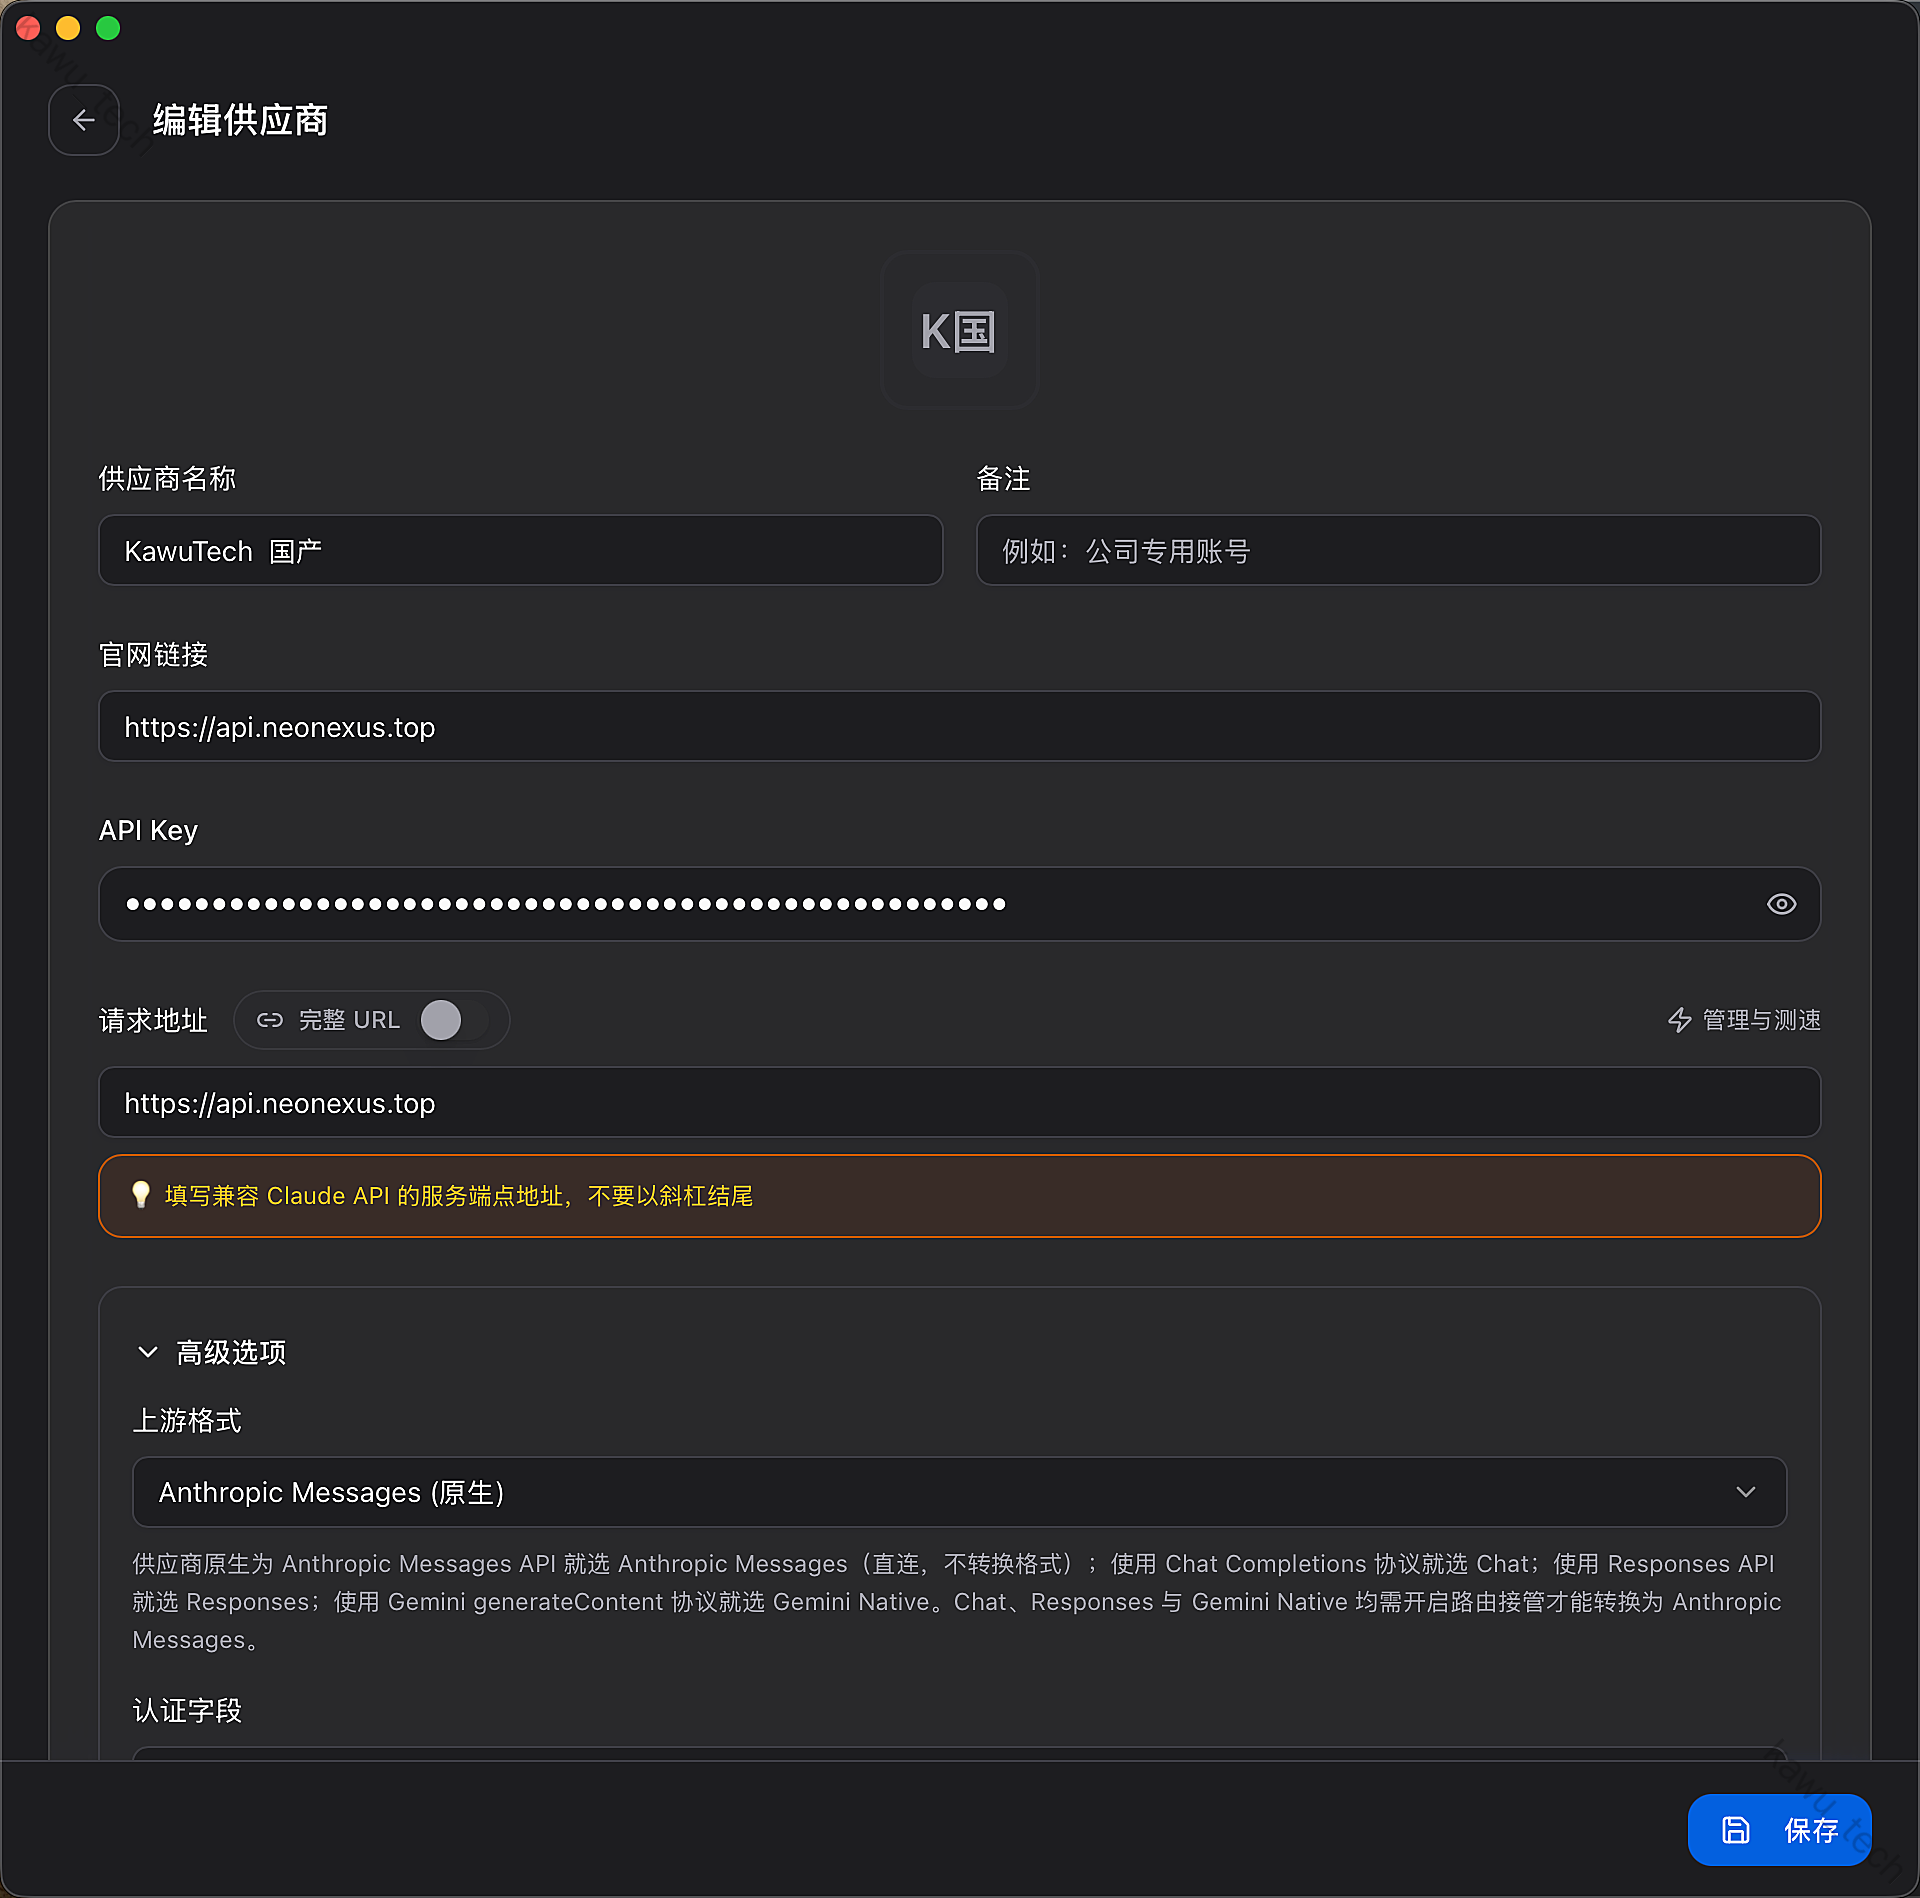The image size is (1920, 1898).
Task: Click the API Key password field
Action: click(959, 904)
